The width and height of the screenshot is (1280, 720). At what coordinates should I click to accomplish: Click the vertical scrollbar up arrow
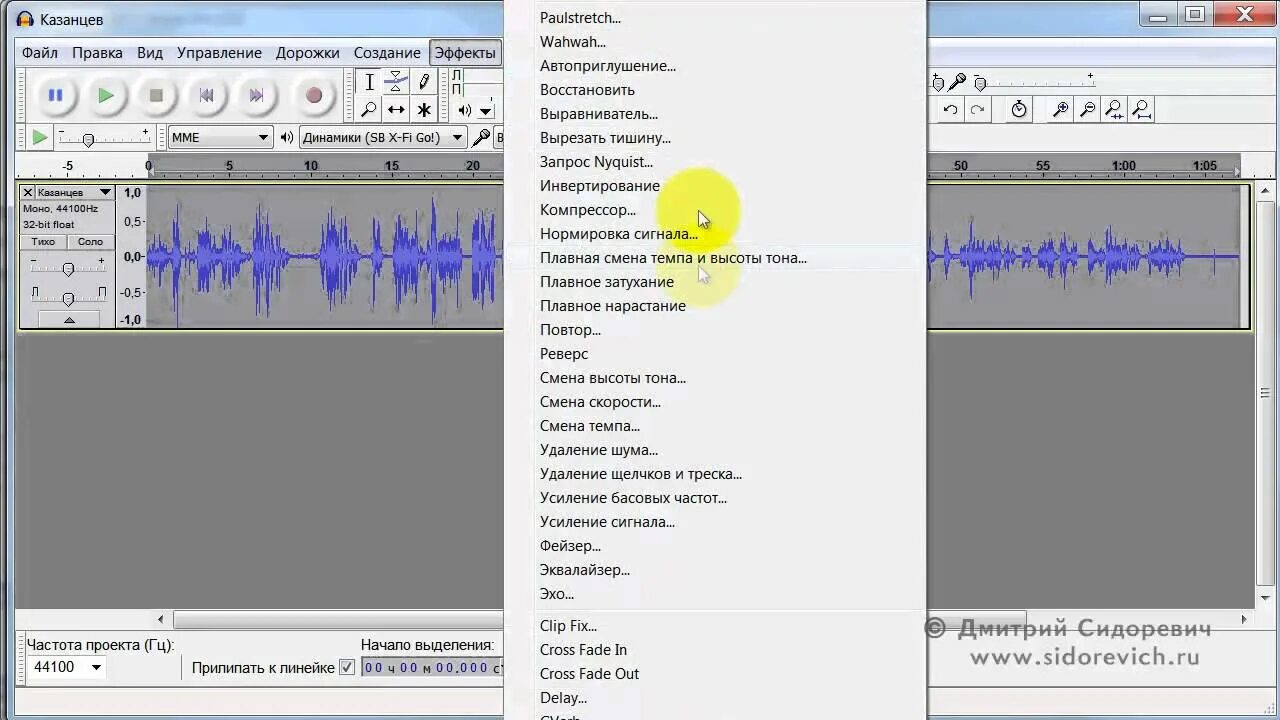coord(1267,189)
